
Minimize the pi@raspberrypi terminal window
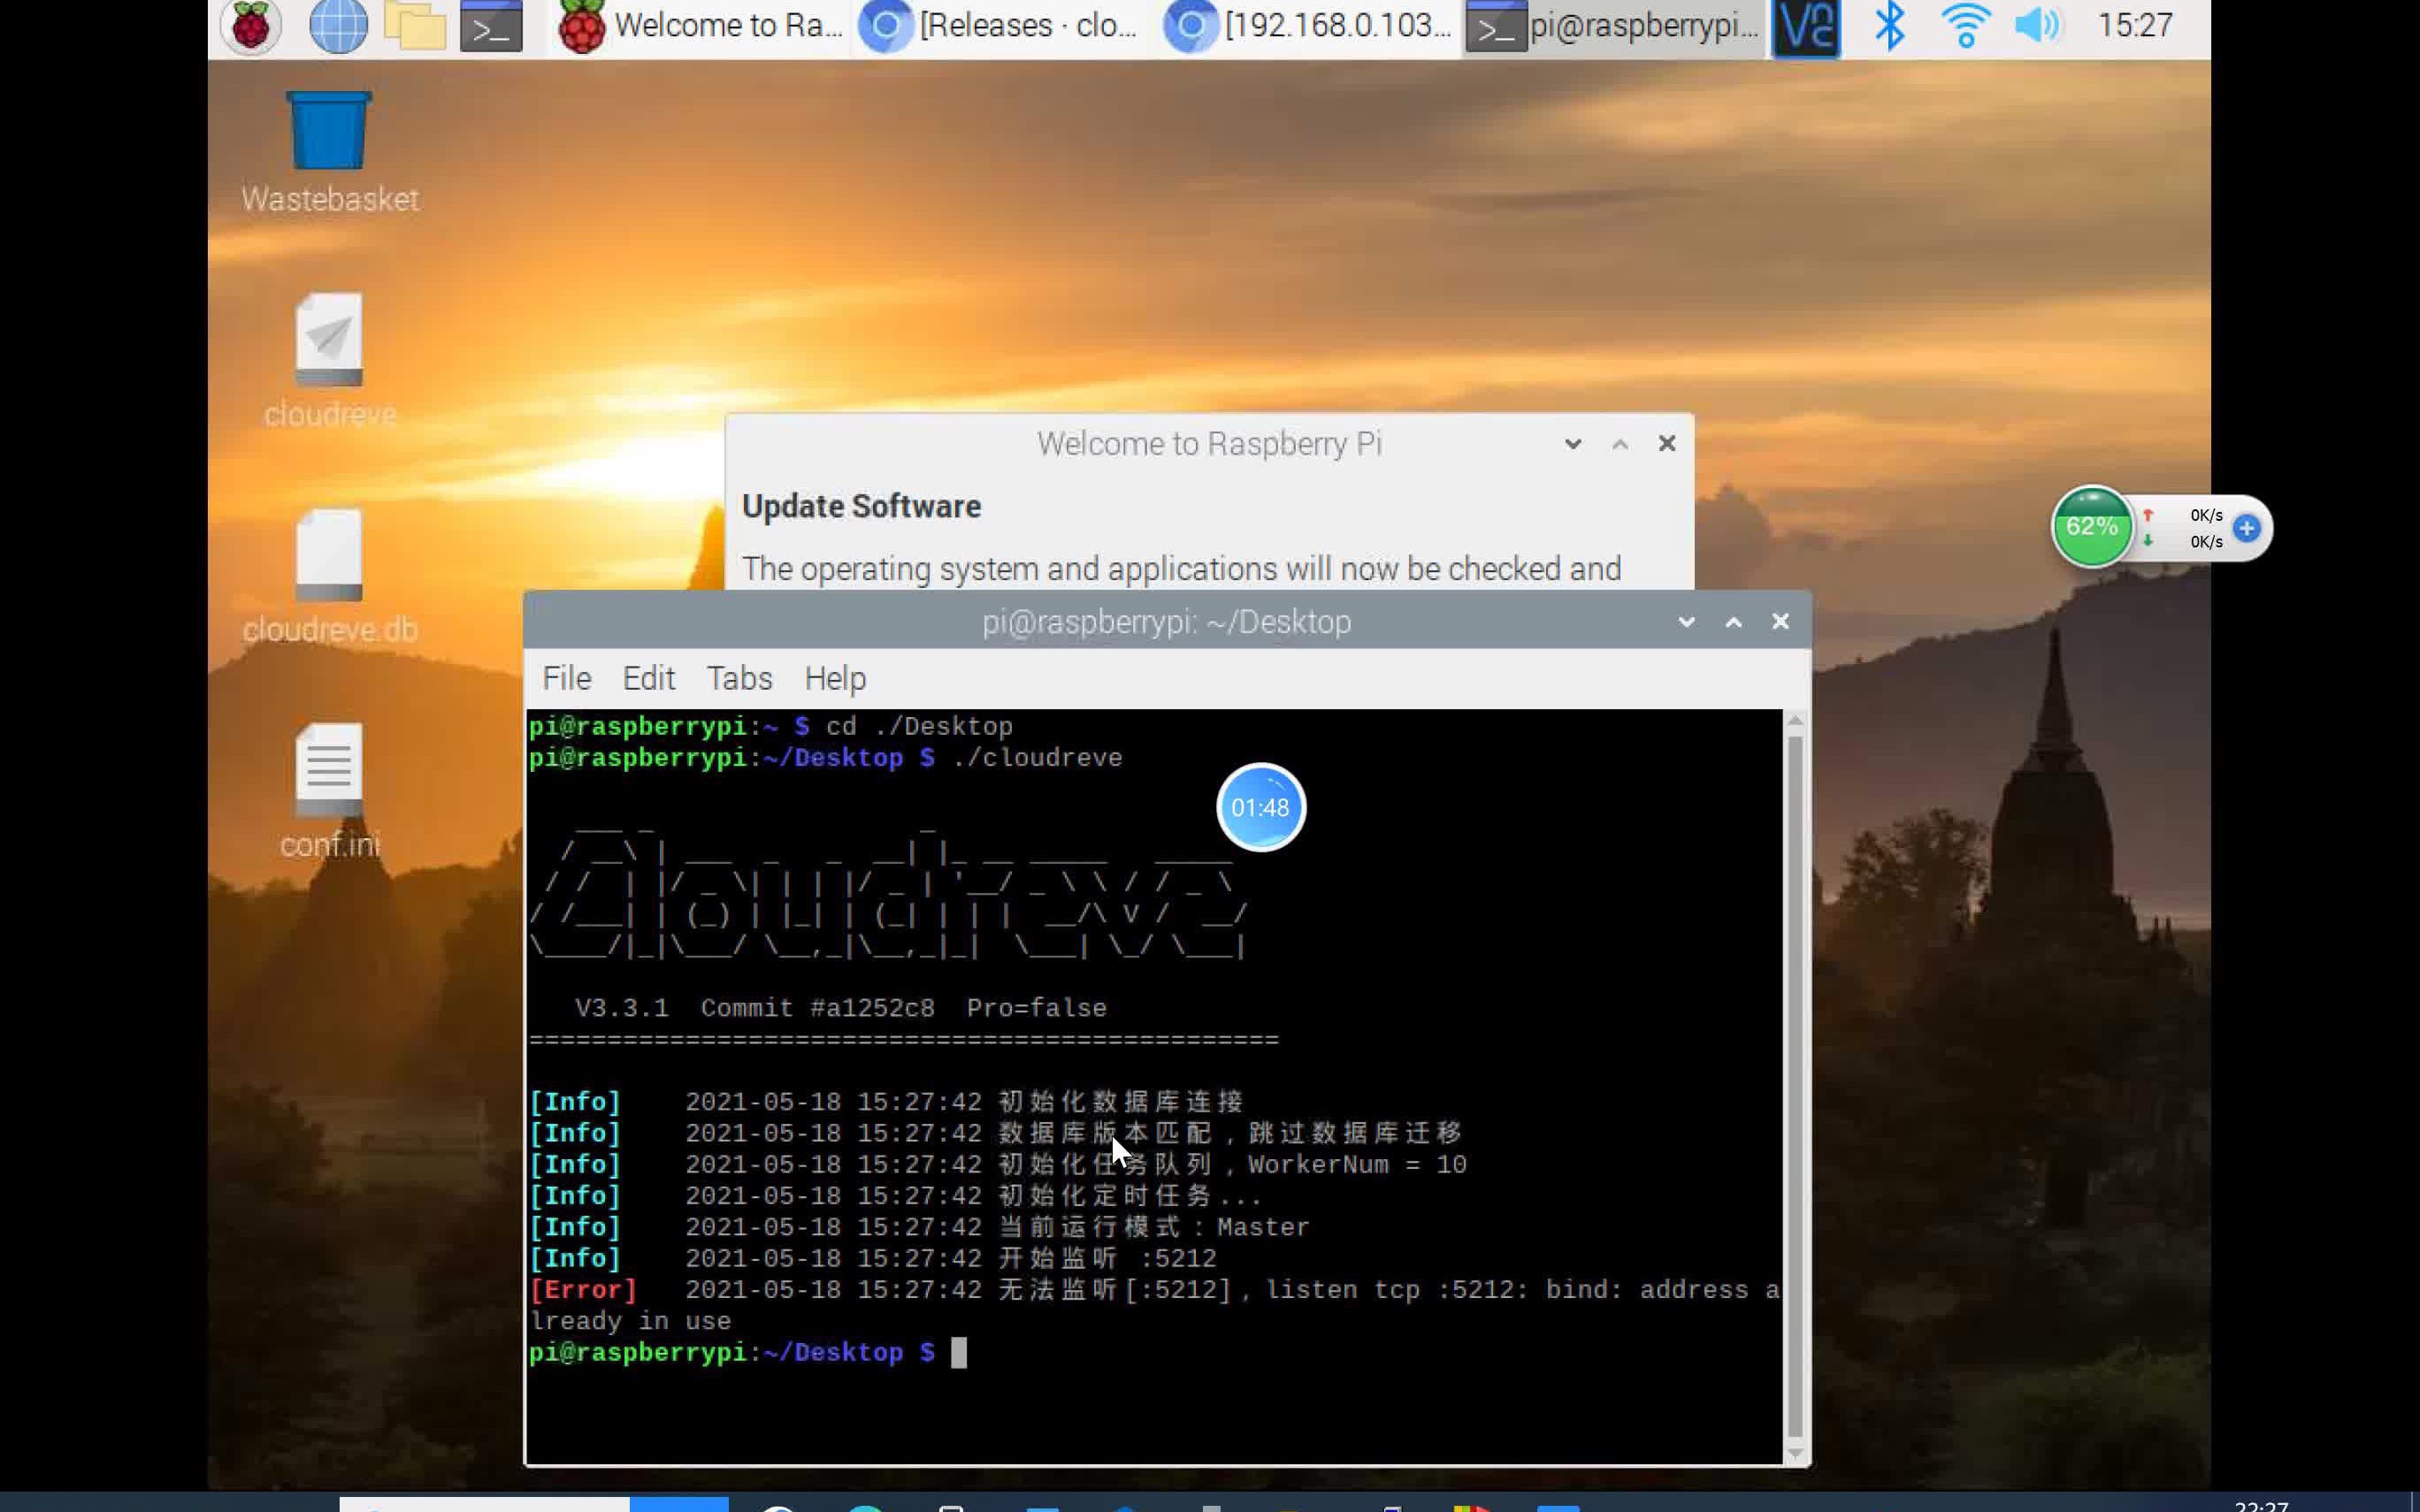point(1686,622)
